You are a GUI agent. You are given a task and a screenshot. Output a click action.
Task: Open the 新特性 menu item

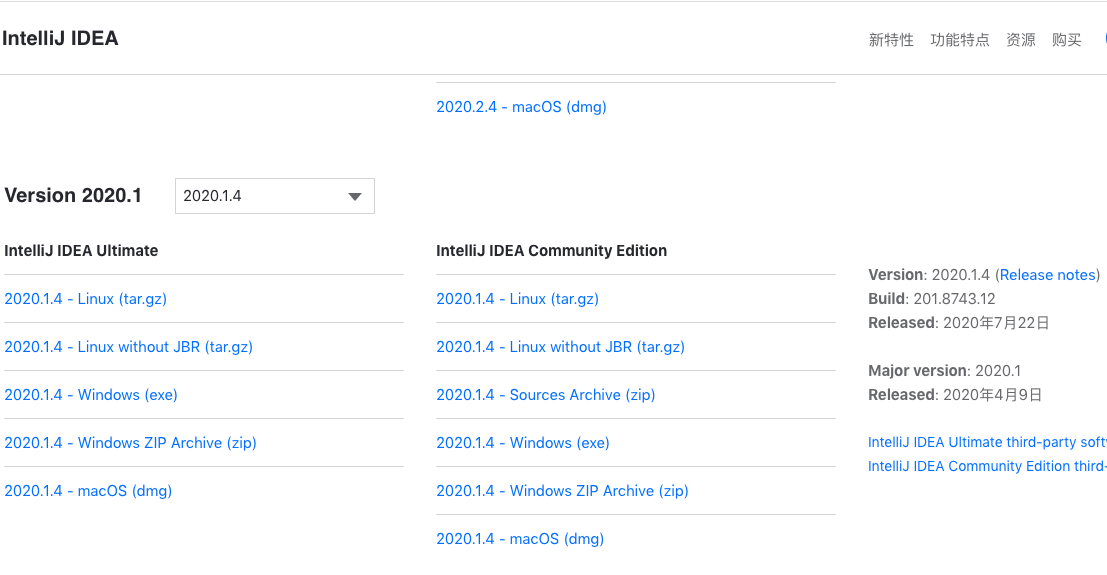coord(891,40)
